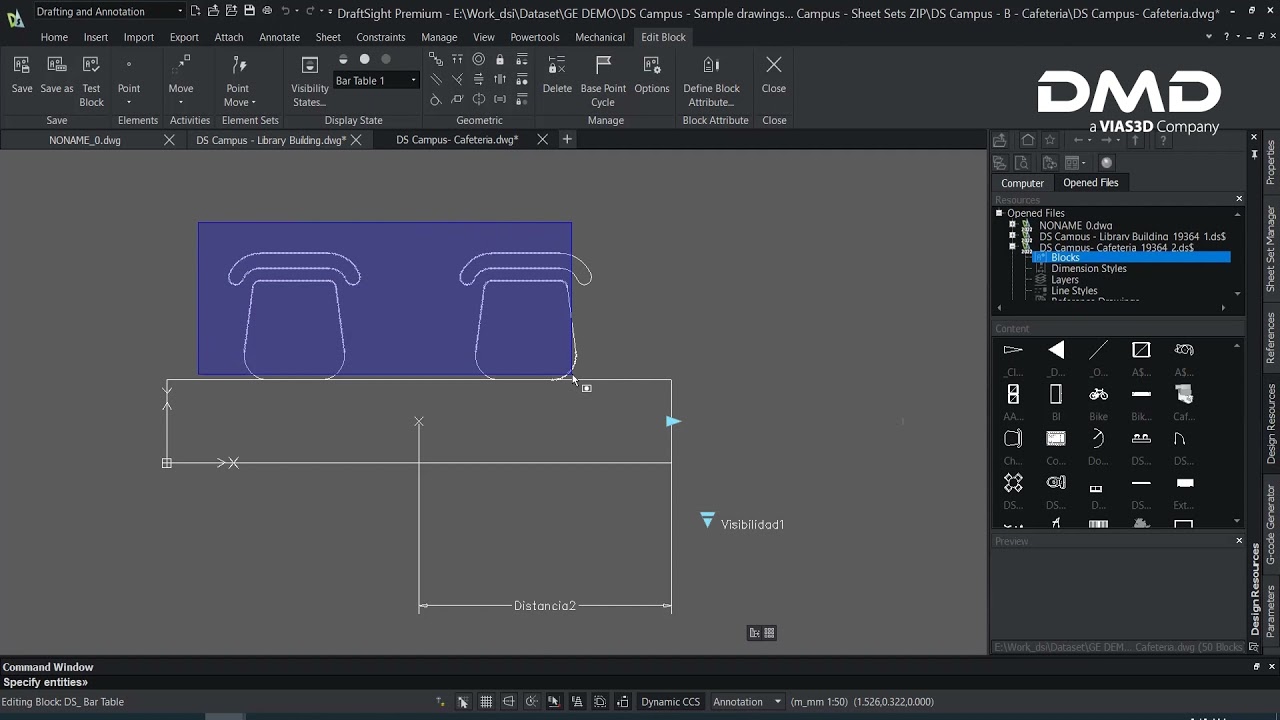Screen dimensions: 1280x720
Task: Click the Save block icon
Action: click(x=22, y=65)
